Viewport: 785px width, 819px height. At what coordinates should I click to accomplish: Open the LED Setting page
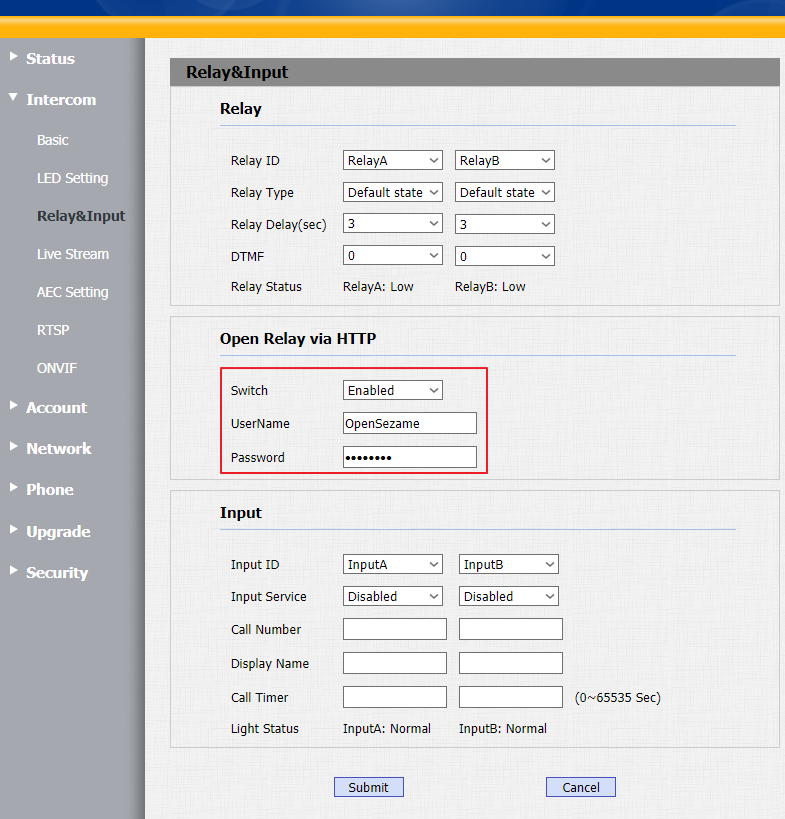click(72, 178)
